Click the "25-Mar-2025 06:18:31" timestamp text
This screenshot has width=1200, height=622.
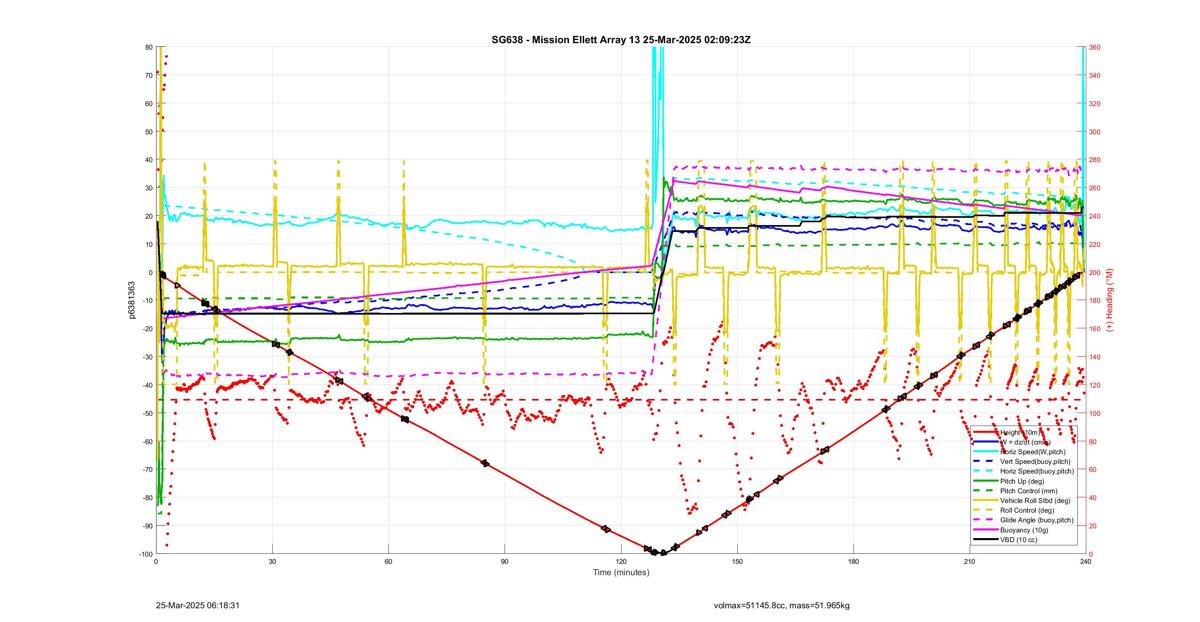[x=196, y=605]
